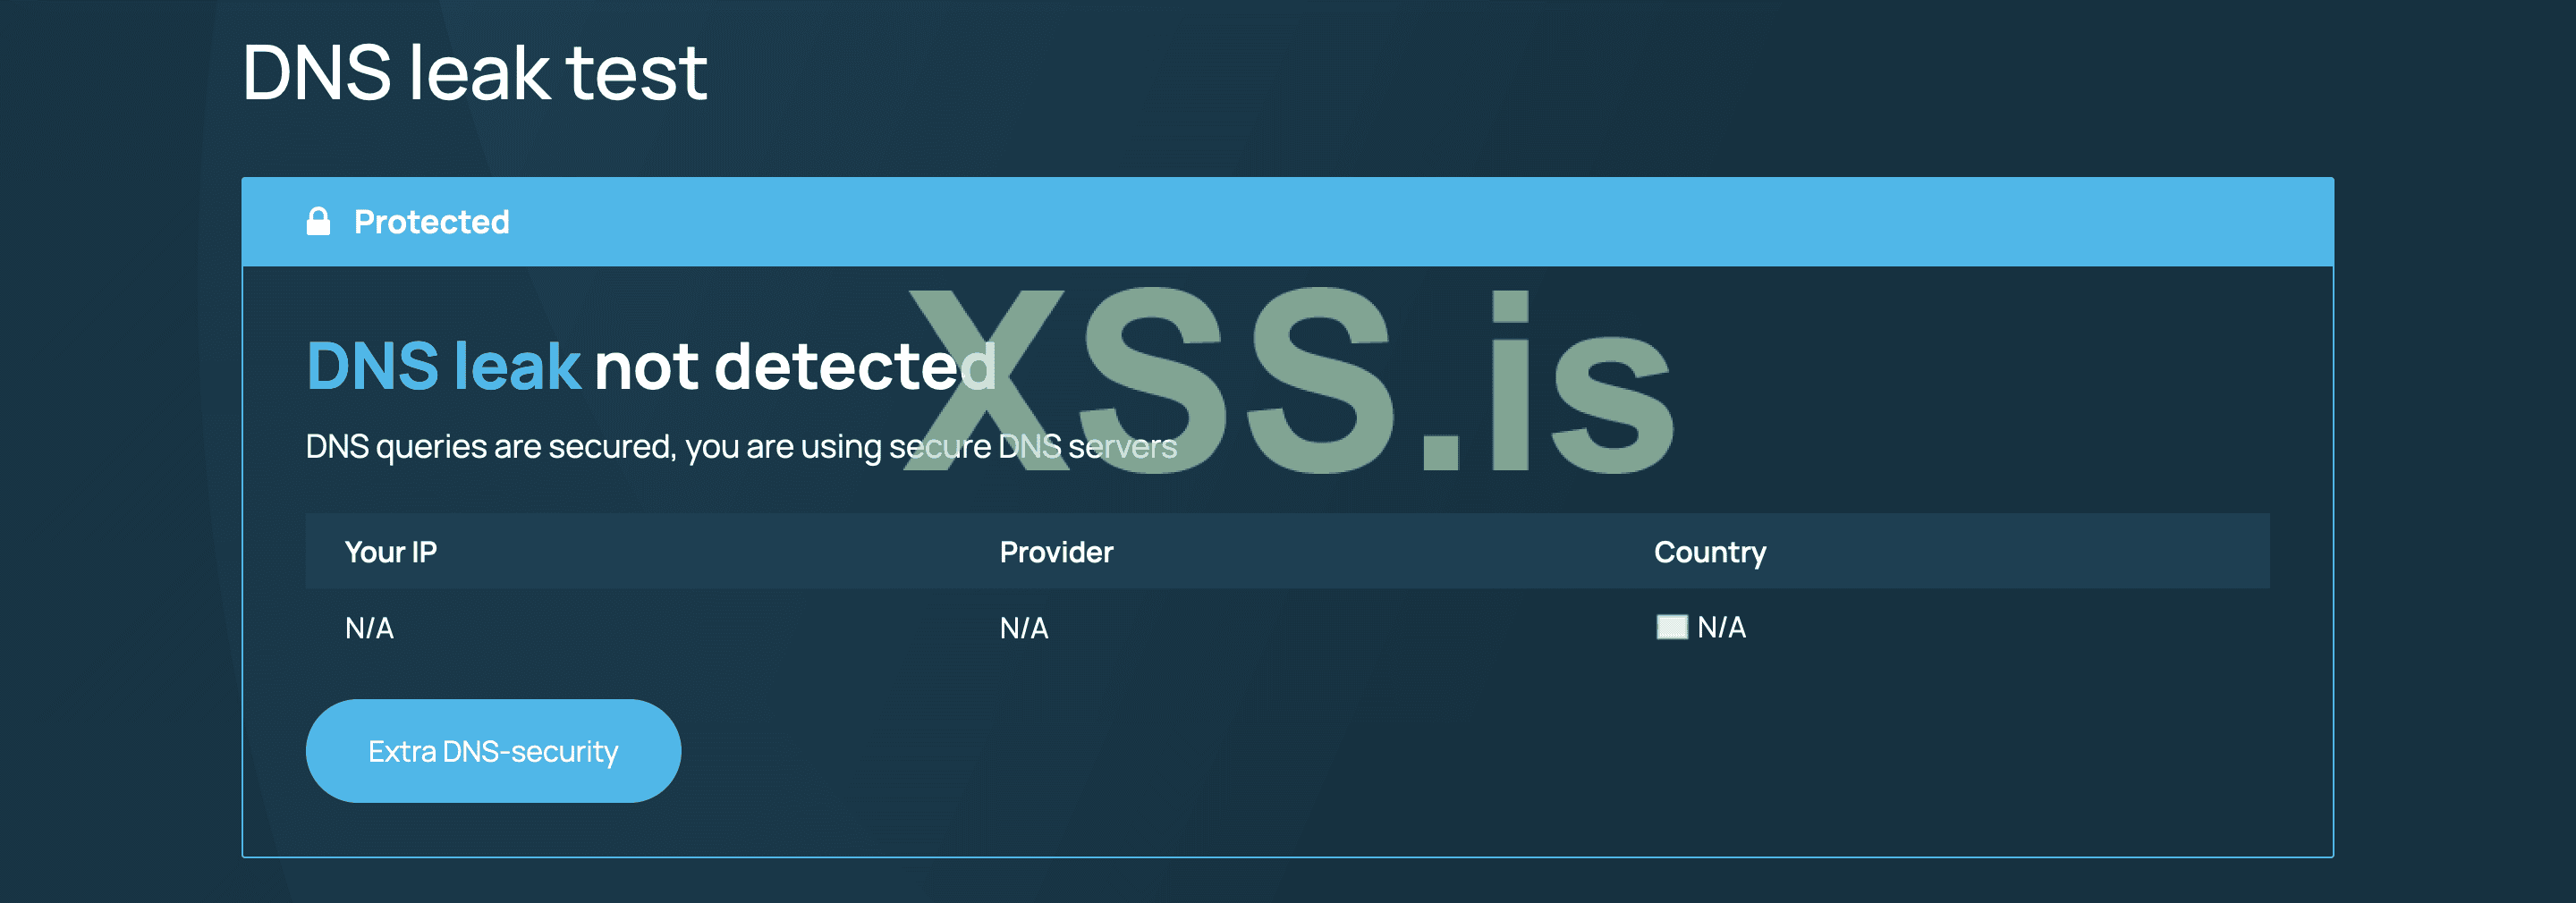Click the DNS leak test page title
This screenshot has height=903, width=2576.
pyautogui.click(x=474, y=73)
